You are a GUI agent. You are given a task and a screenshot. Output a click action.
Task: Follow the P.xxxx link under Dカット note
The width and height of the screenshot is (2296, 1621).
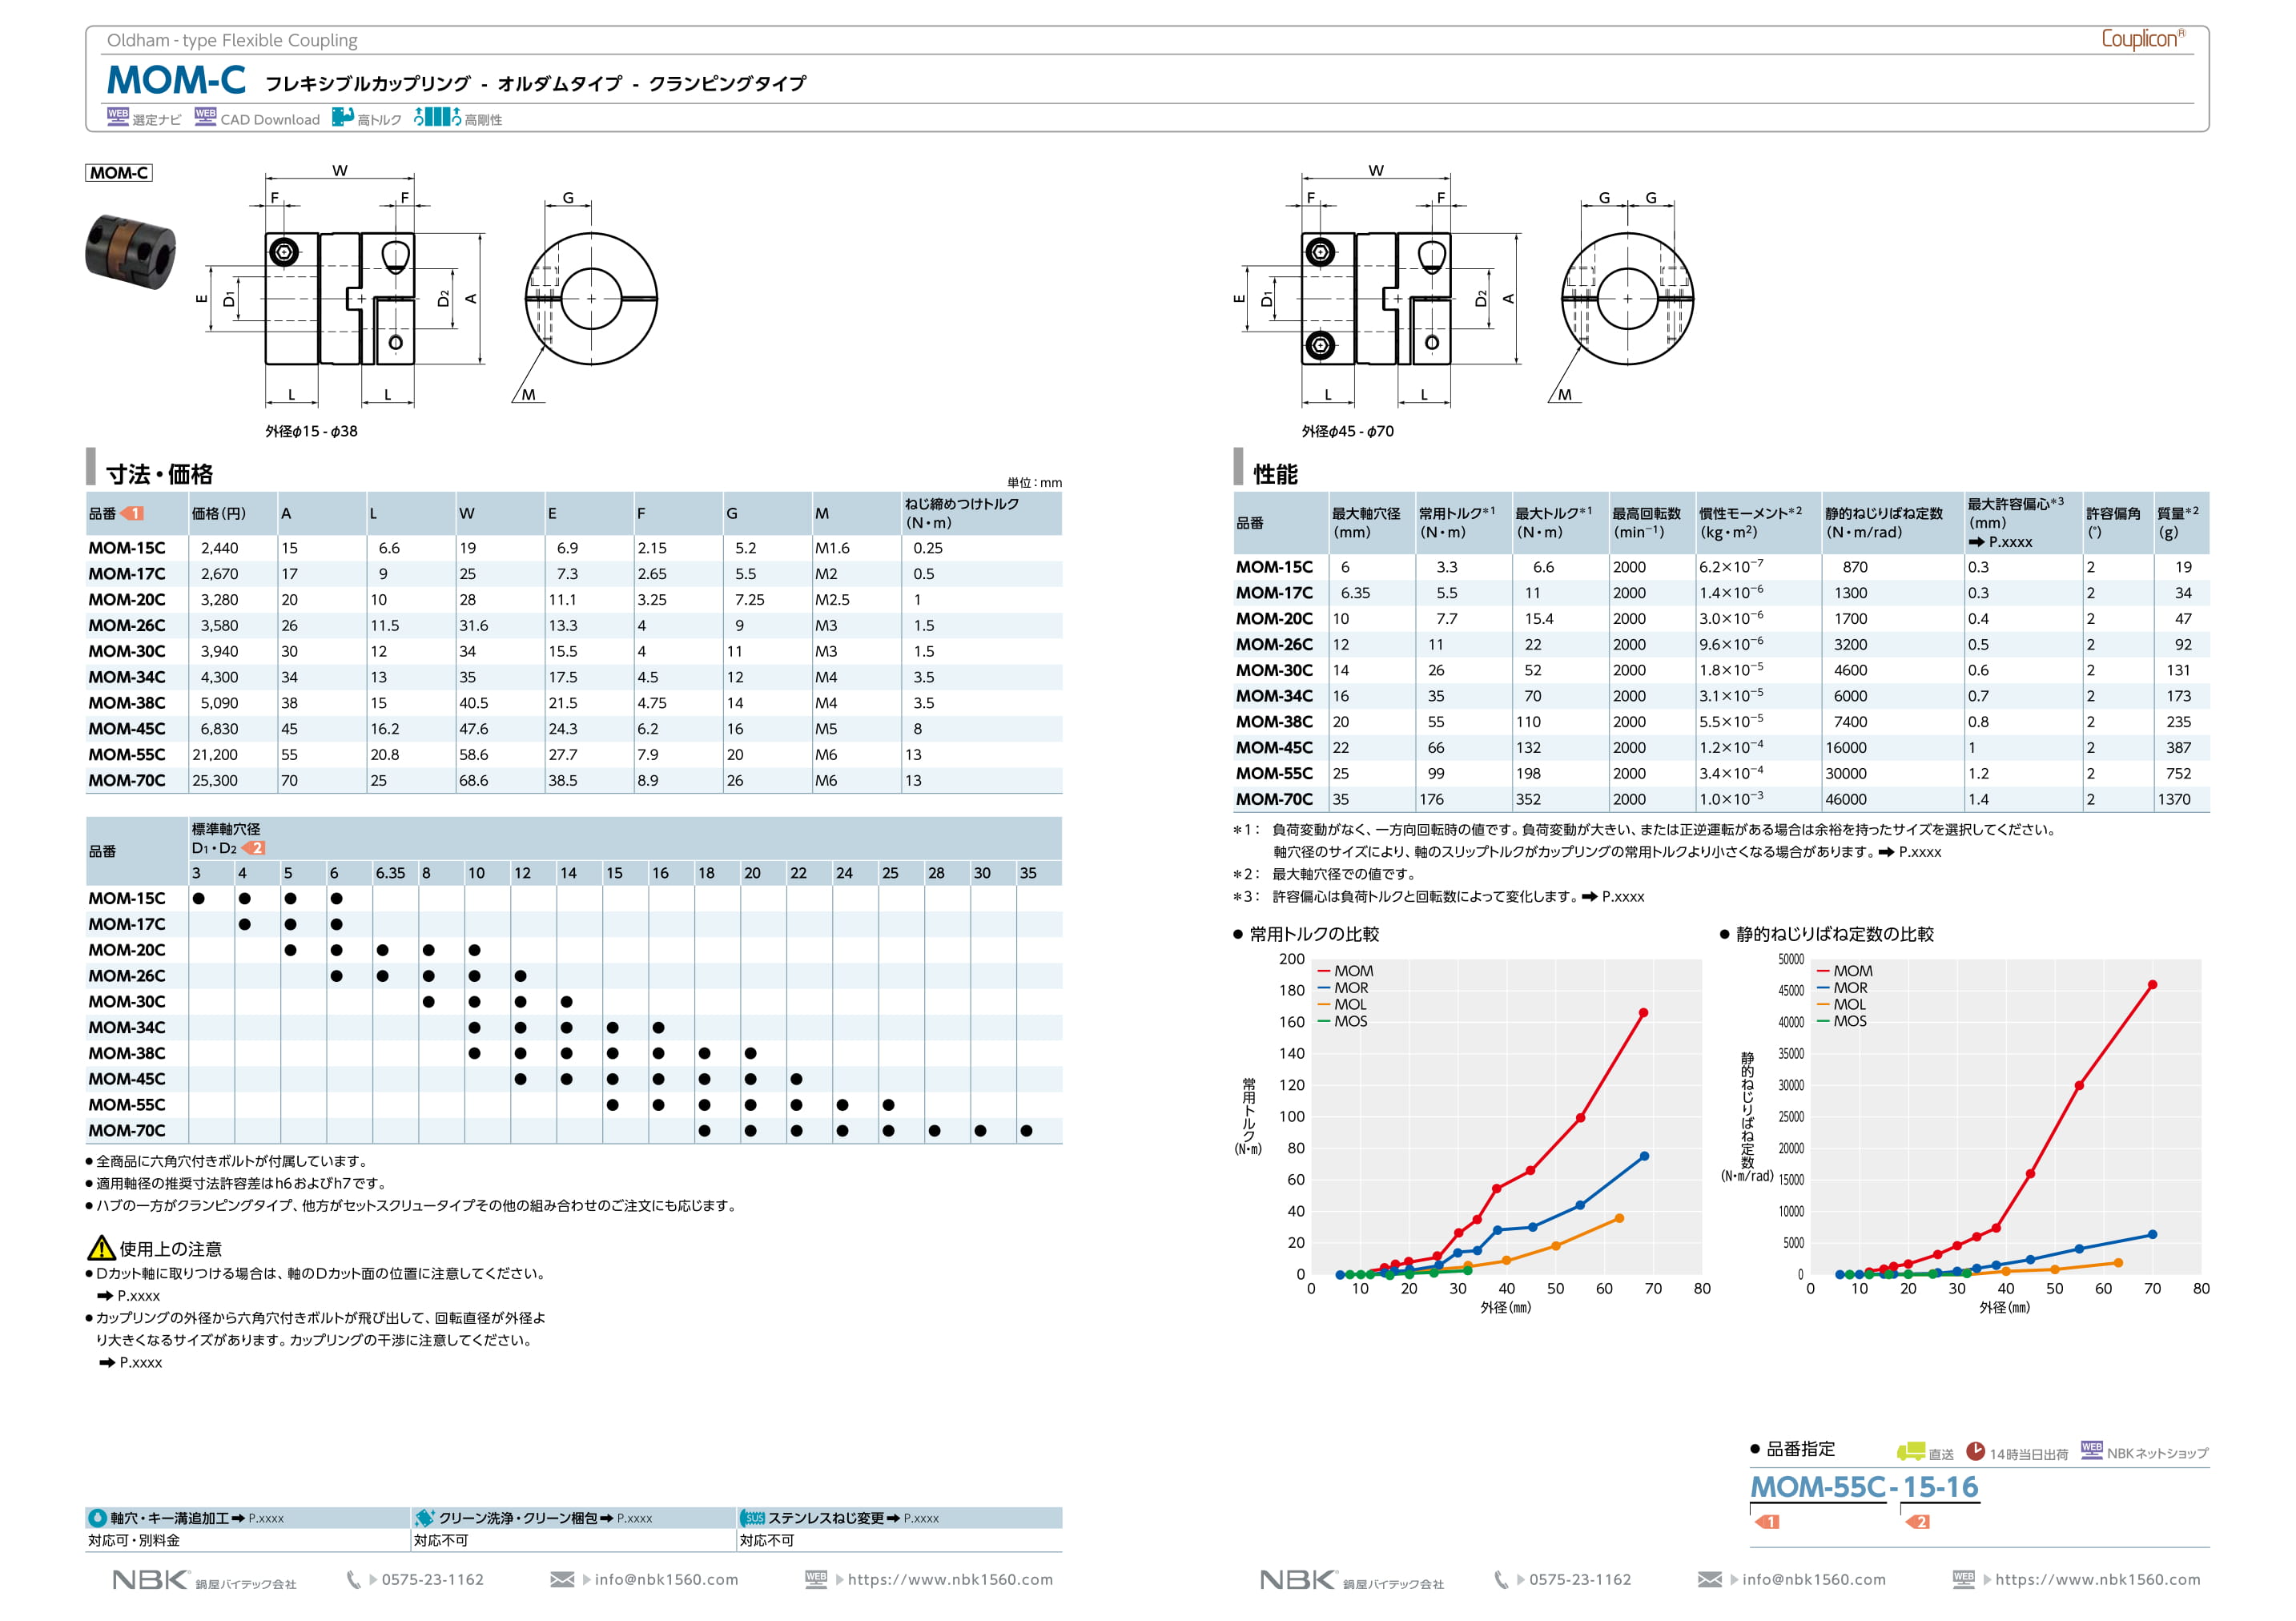click(138, 1296)
